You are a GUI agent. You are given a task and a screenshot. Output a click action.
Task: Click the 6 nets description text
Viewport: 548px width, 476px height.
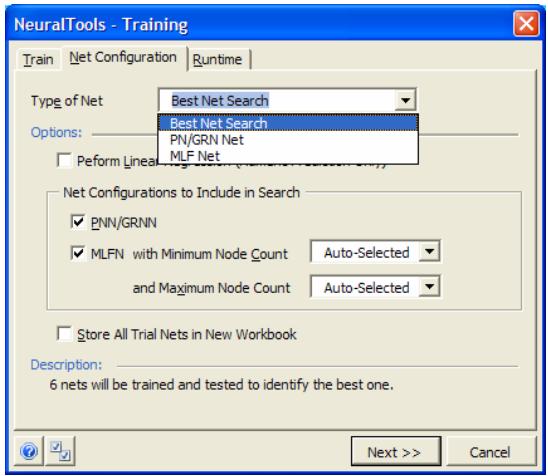222,385
